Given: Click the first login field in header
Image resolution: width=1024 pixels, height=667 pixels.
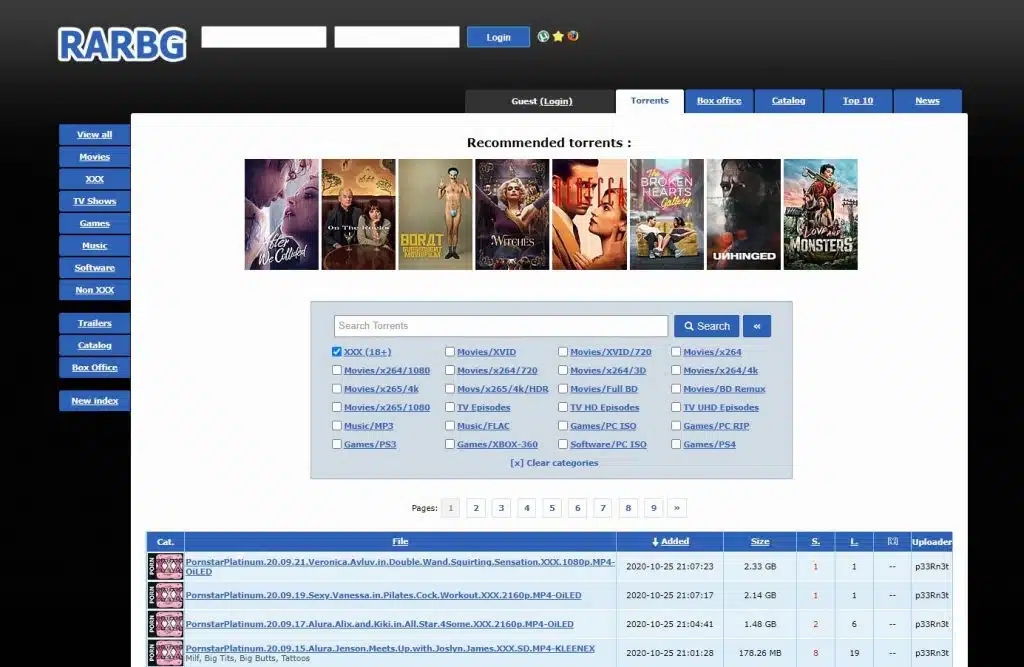Looking at the screenshot, I should click(x=264, y=37).
